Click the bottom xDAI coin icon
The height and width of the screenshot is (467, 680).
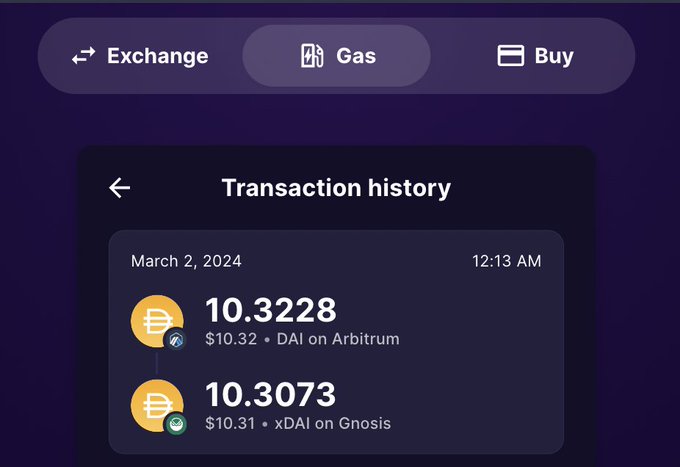(156, 405)
